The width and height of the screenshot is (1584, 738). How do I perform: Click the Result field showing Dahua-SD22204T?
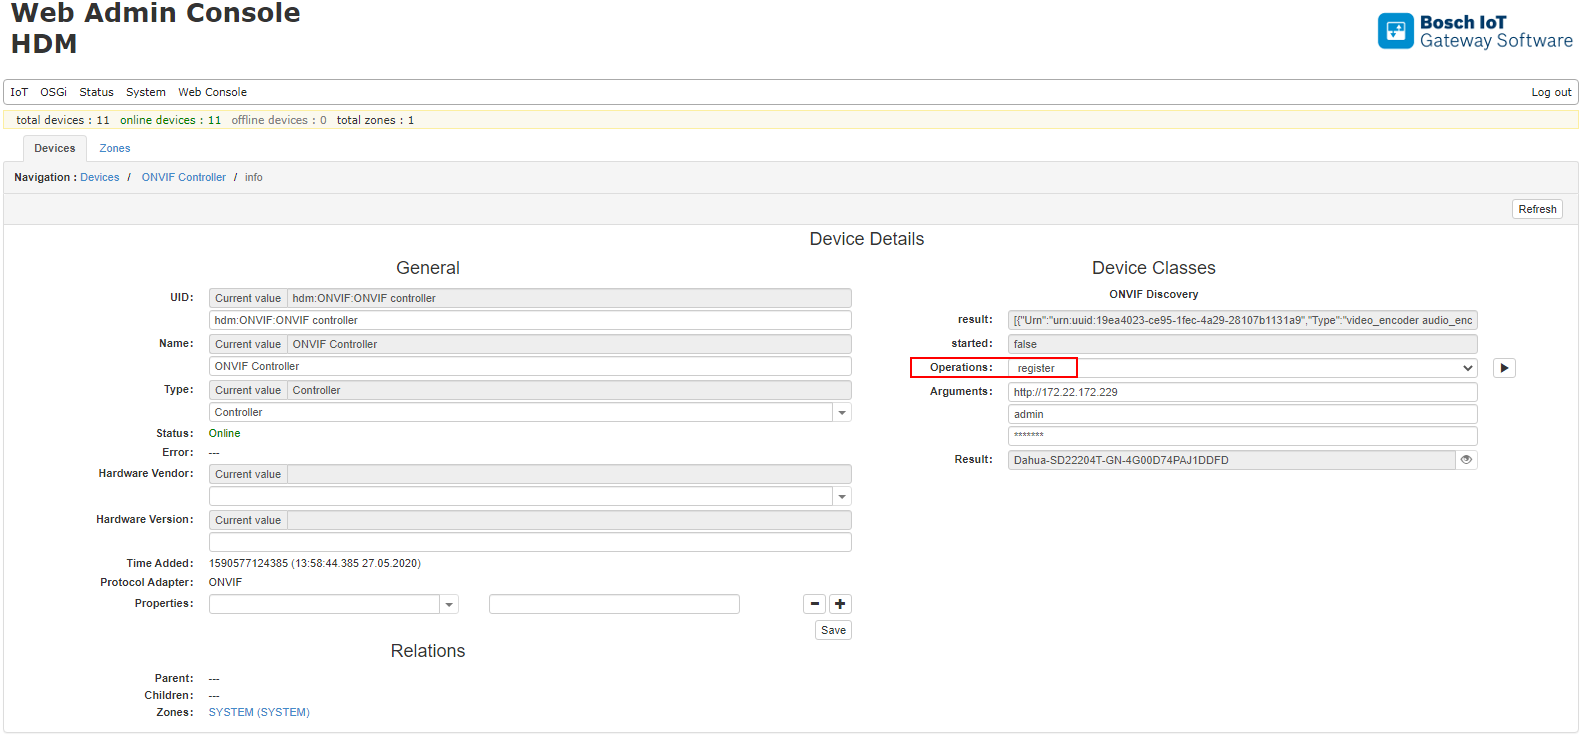pos(1232,460)
